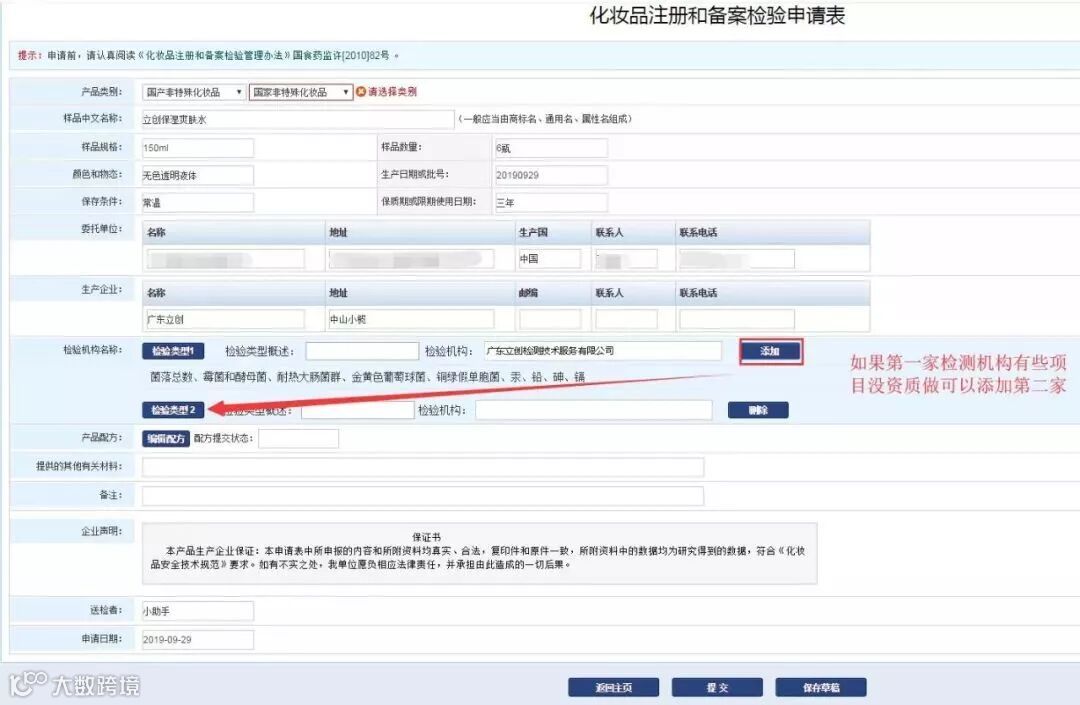1080x705 pixels.
Task: Click the 生产日期或批号 field 20190929
Action: tap(551, 175)
